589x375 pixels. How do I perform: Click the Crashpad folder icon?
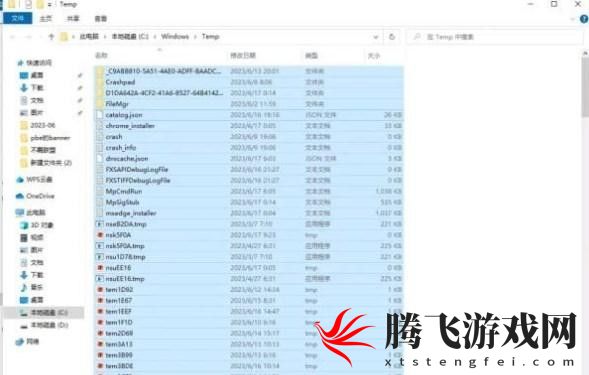[x=100, y=82]
